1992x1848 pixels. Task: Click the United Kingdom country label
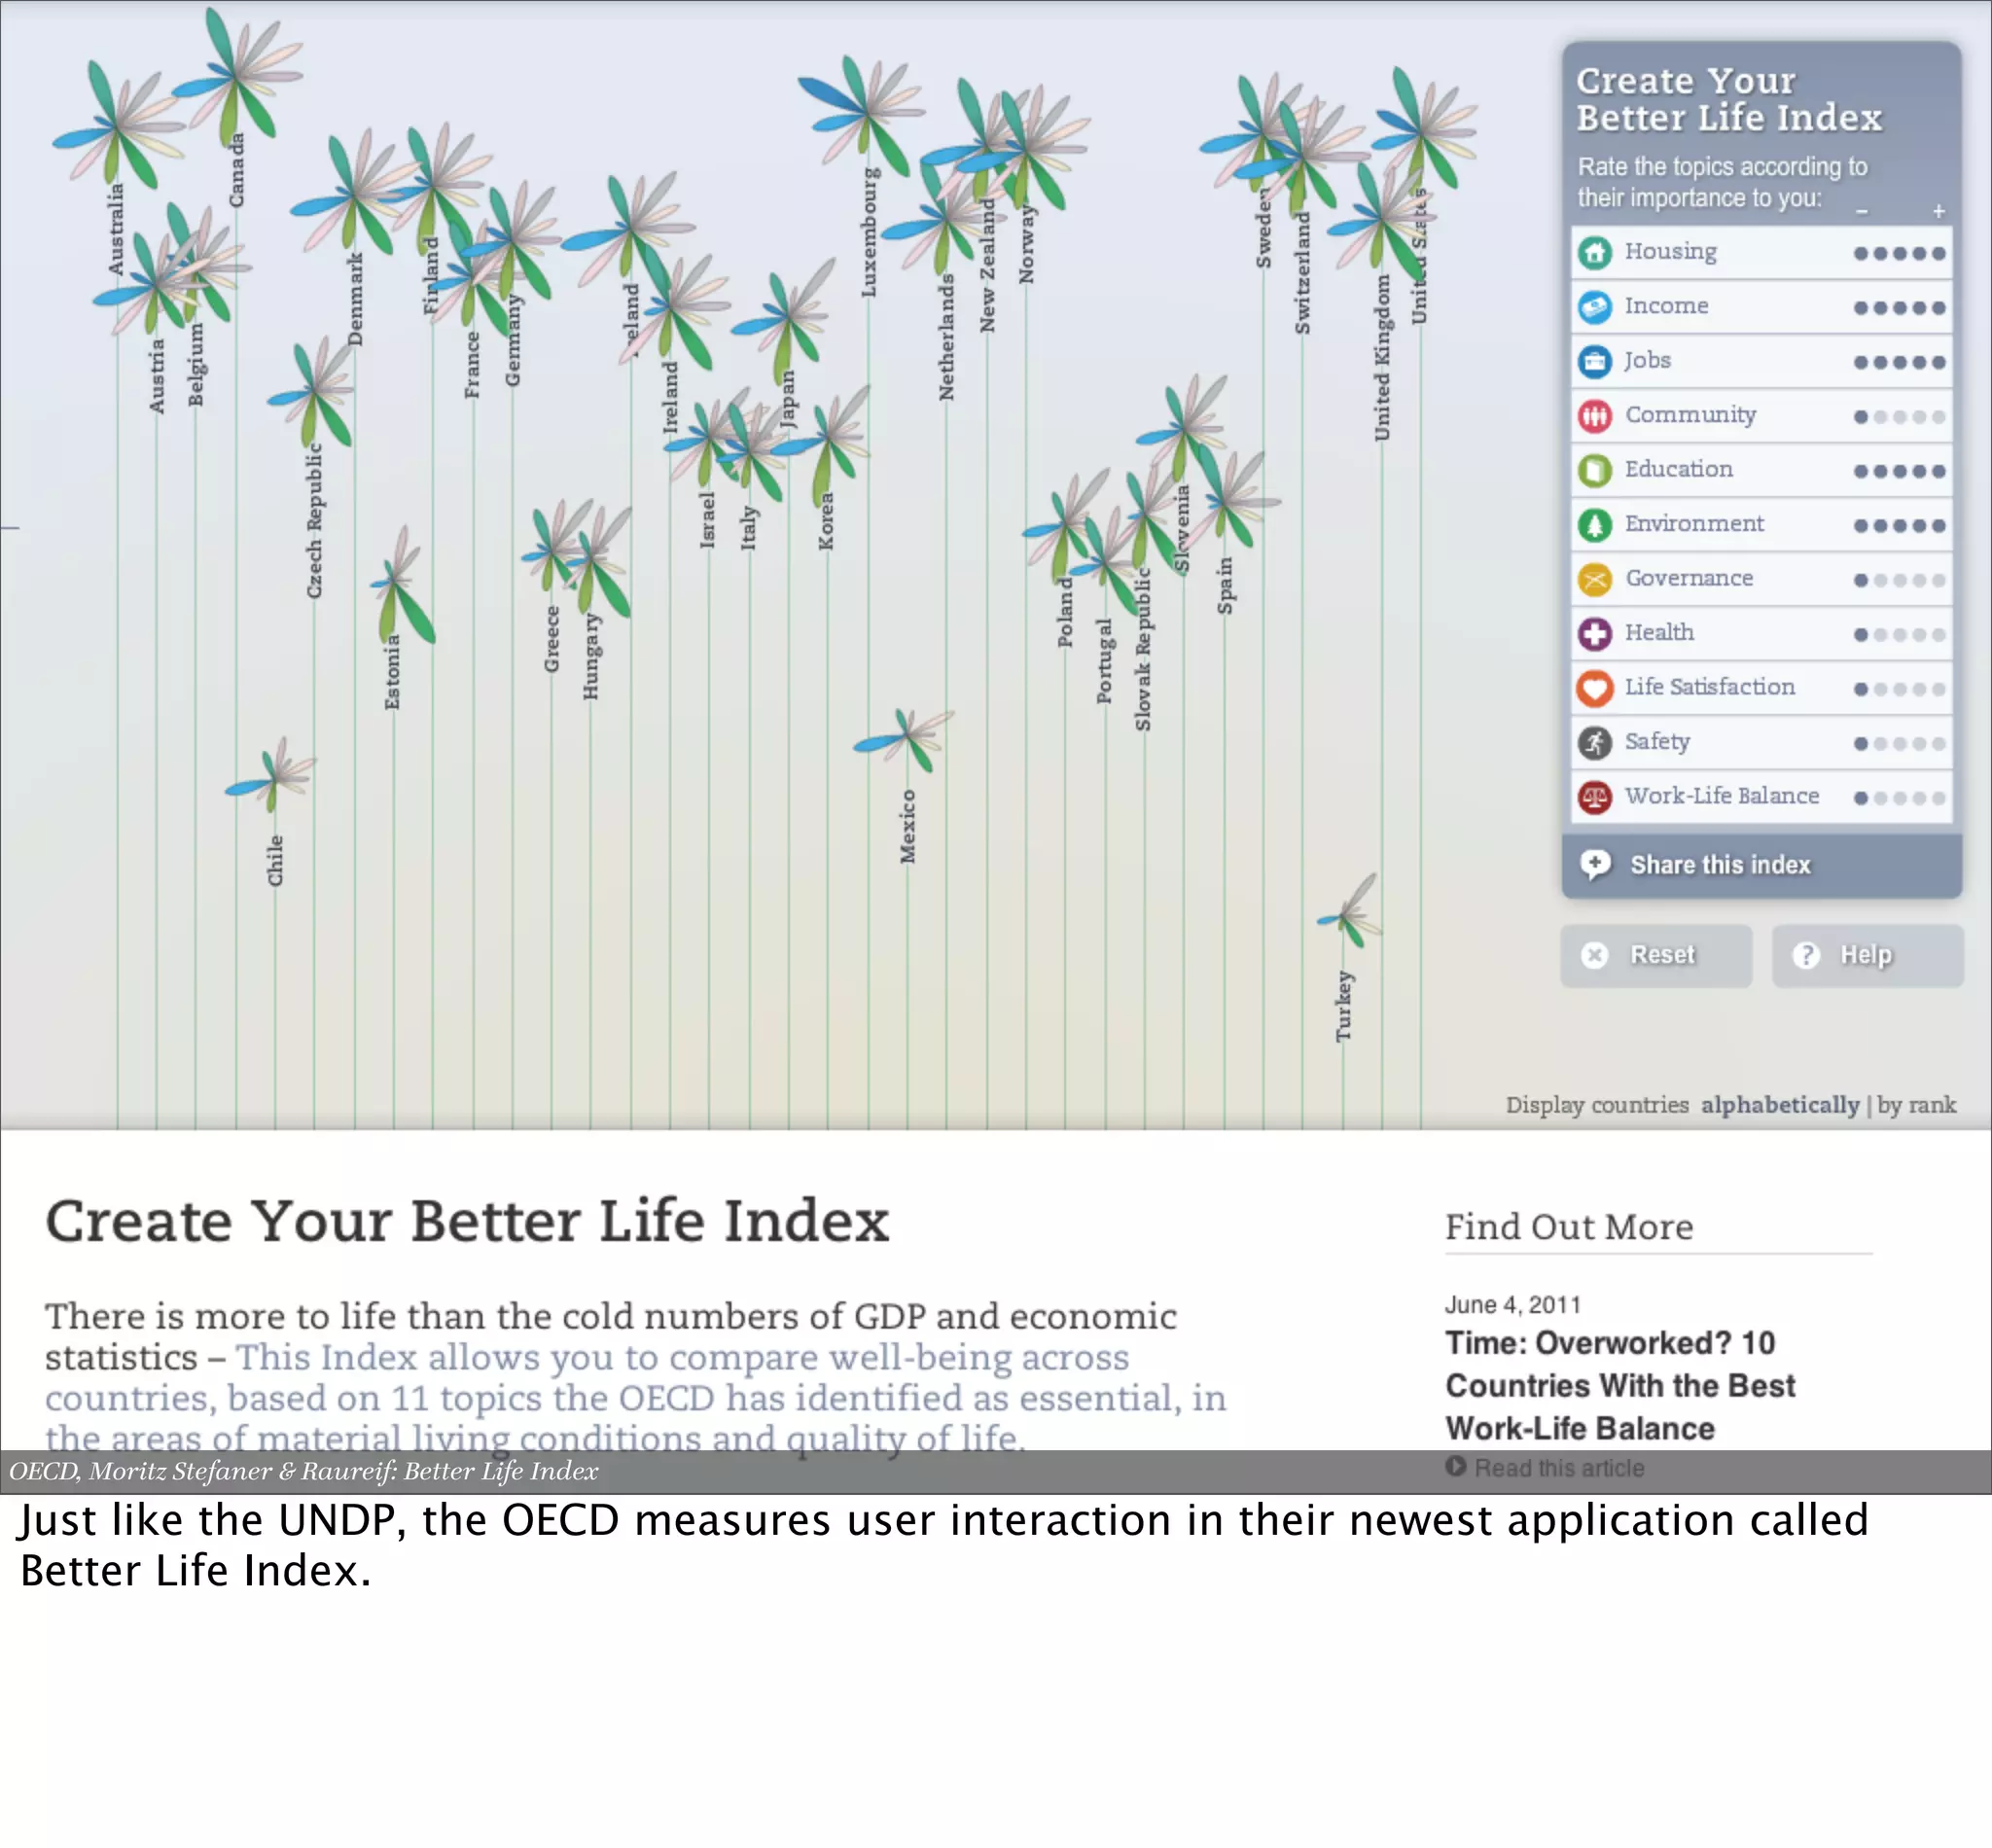pos(1382,358)
